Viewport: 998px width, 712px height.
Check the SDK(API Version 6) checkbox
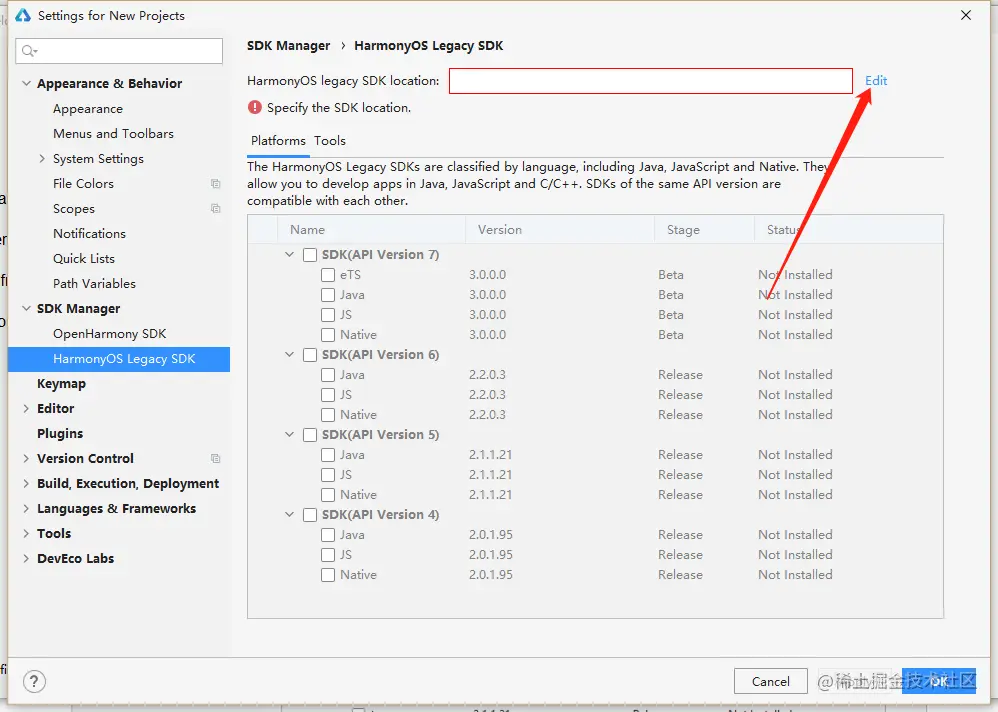[310, 355]
